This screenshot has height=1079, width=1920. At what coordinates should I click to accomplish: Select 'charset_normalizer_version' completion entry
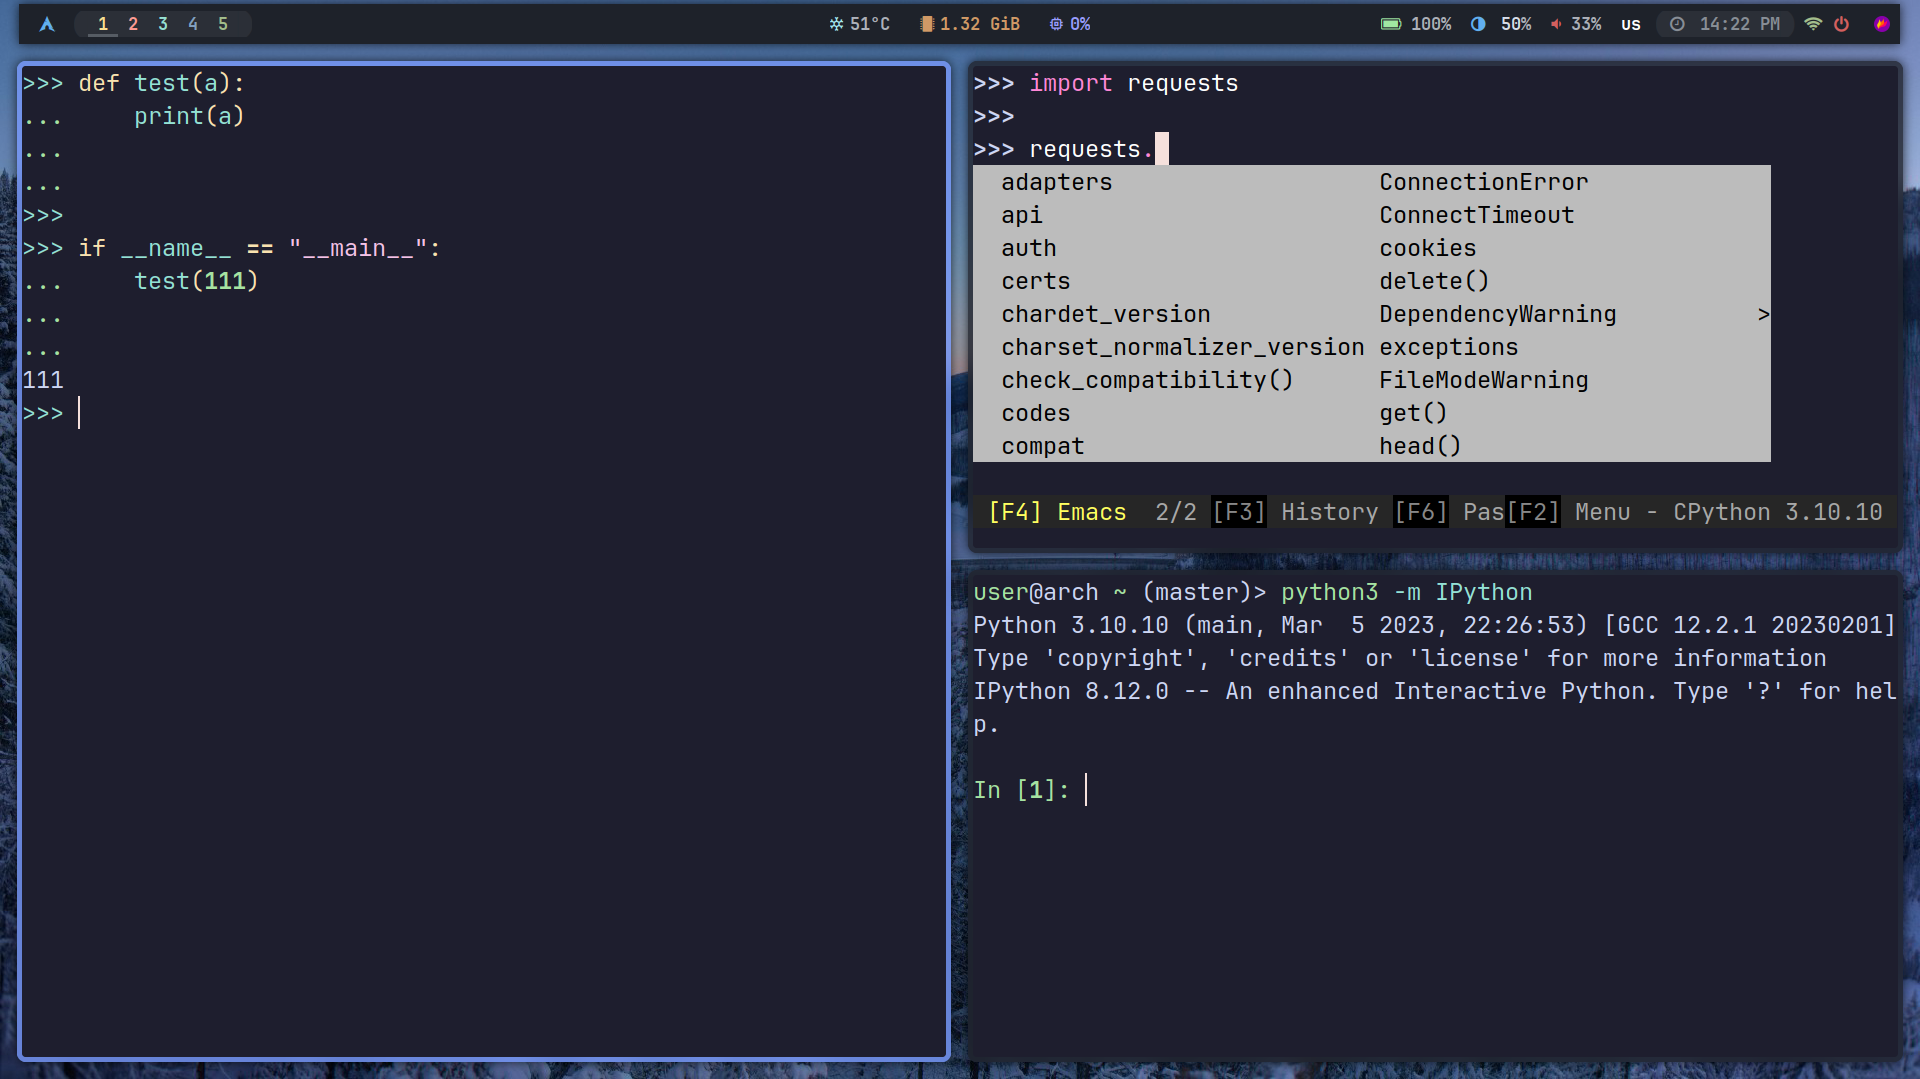pos(1183,347)
